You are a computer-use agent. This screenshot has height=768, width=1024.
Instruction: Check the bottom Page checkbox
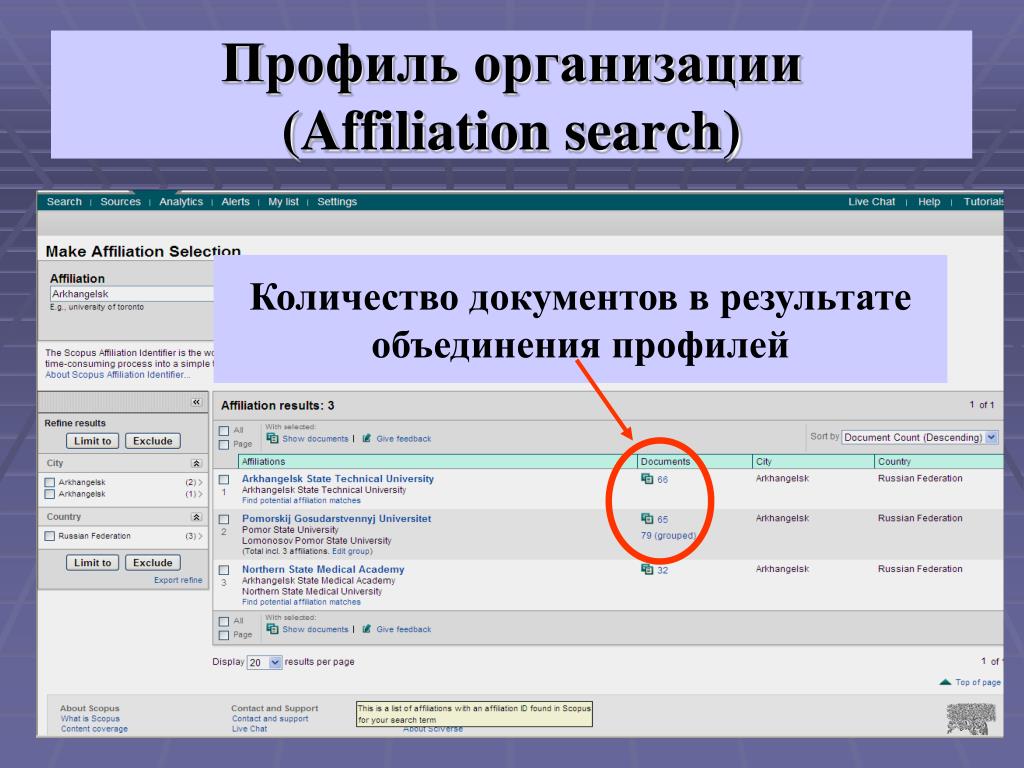[224, 635]
